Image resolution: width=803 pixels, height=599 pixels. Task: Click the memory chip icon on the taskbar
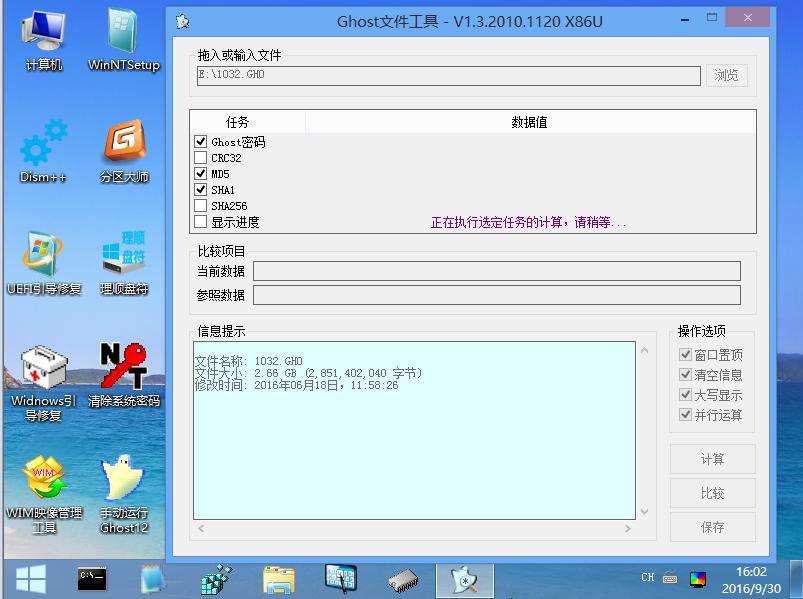coord(402,578)
